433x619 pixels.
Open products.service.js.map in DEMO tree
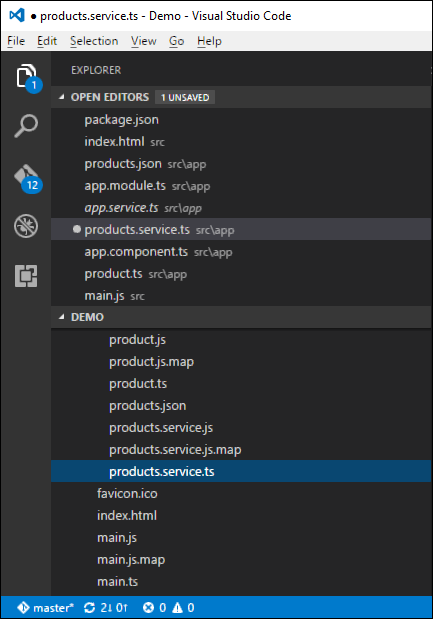[x=241, y=450]
